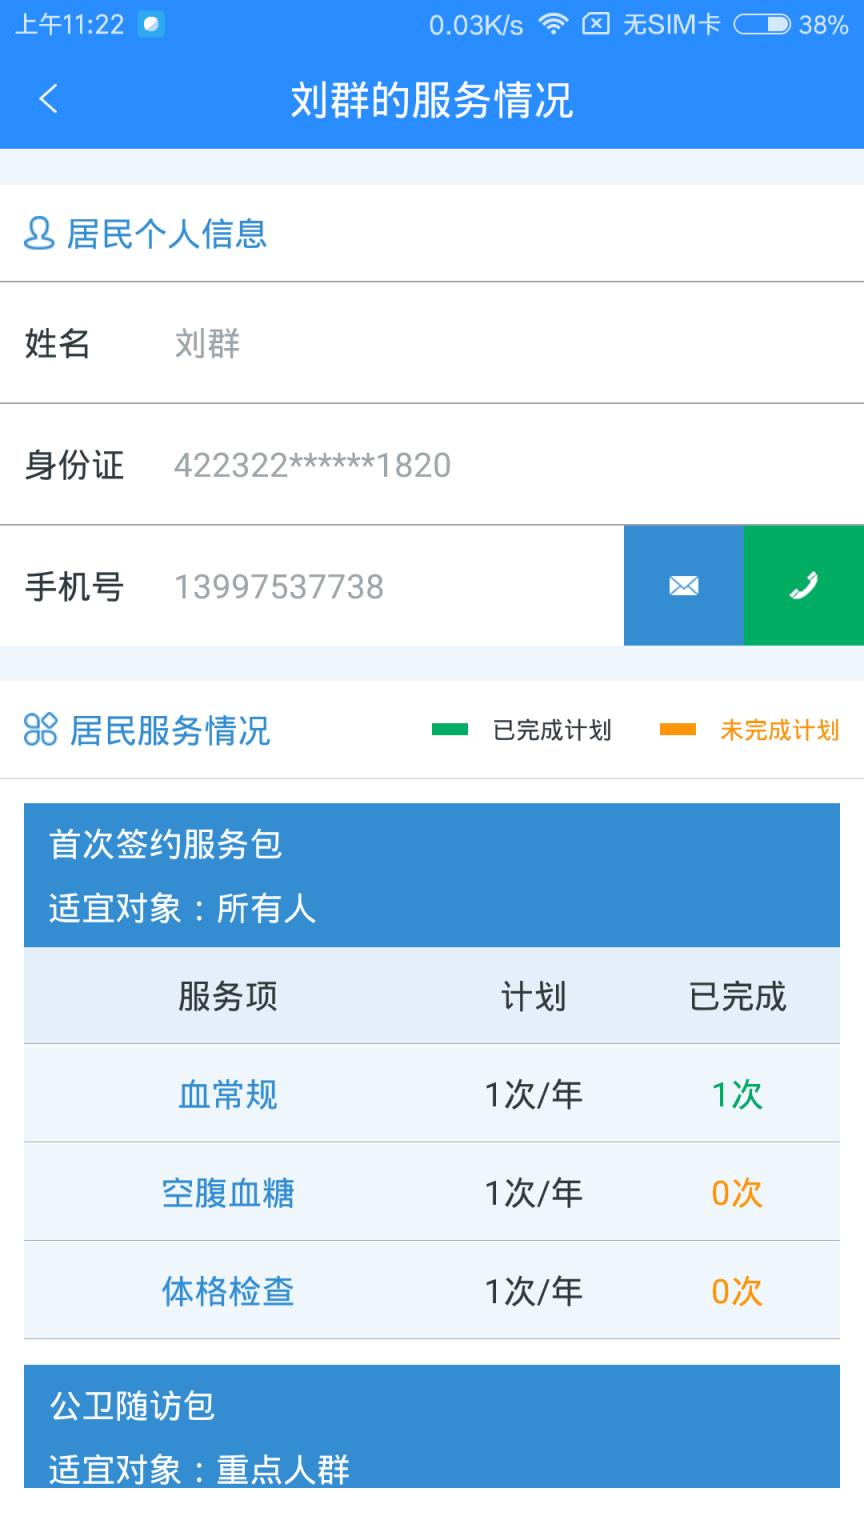Select the 首次签约服务包 header
Viewport: 864px width, 1536px height.
pos(432,875)
